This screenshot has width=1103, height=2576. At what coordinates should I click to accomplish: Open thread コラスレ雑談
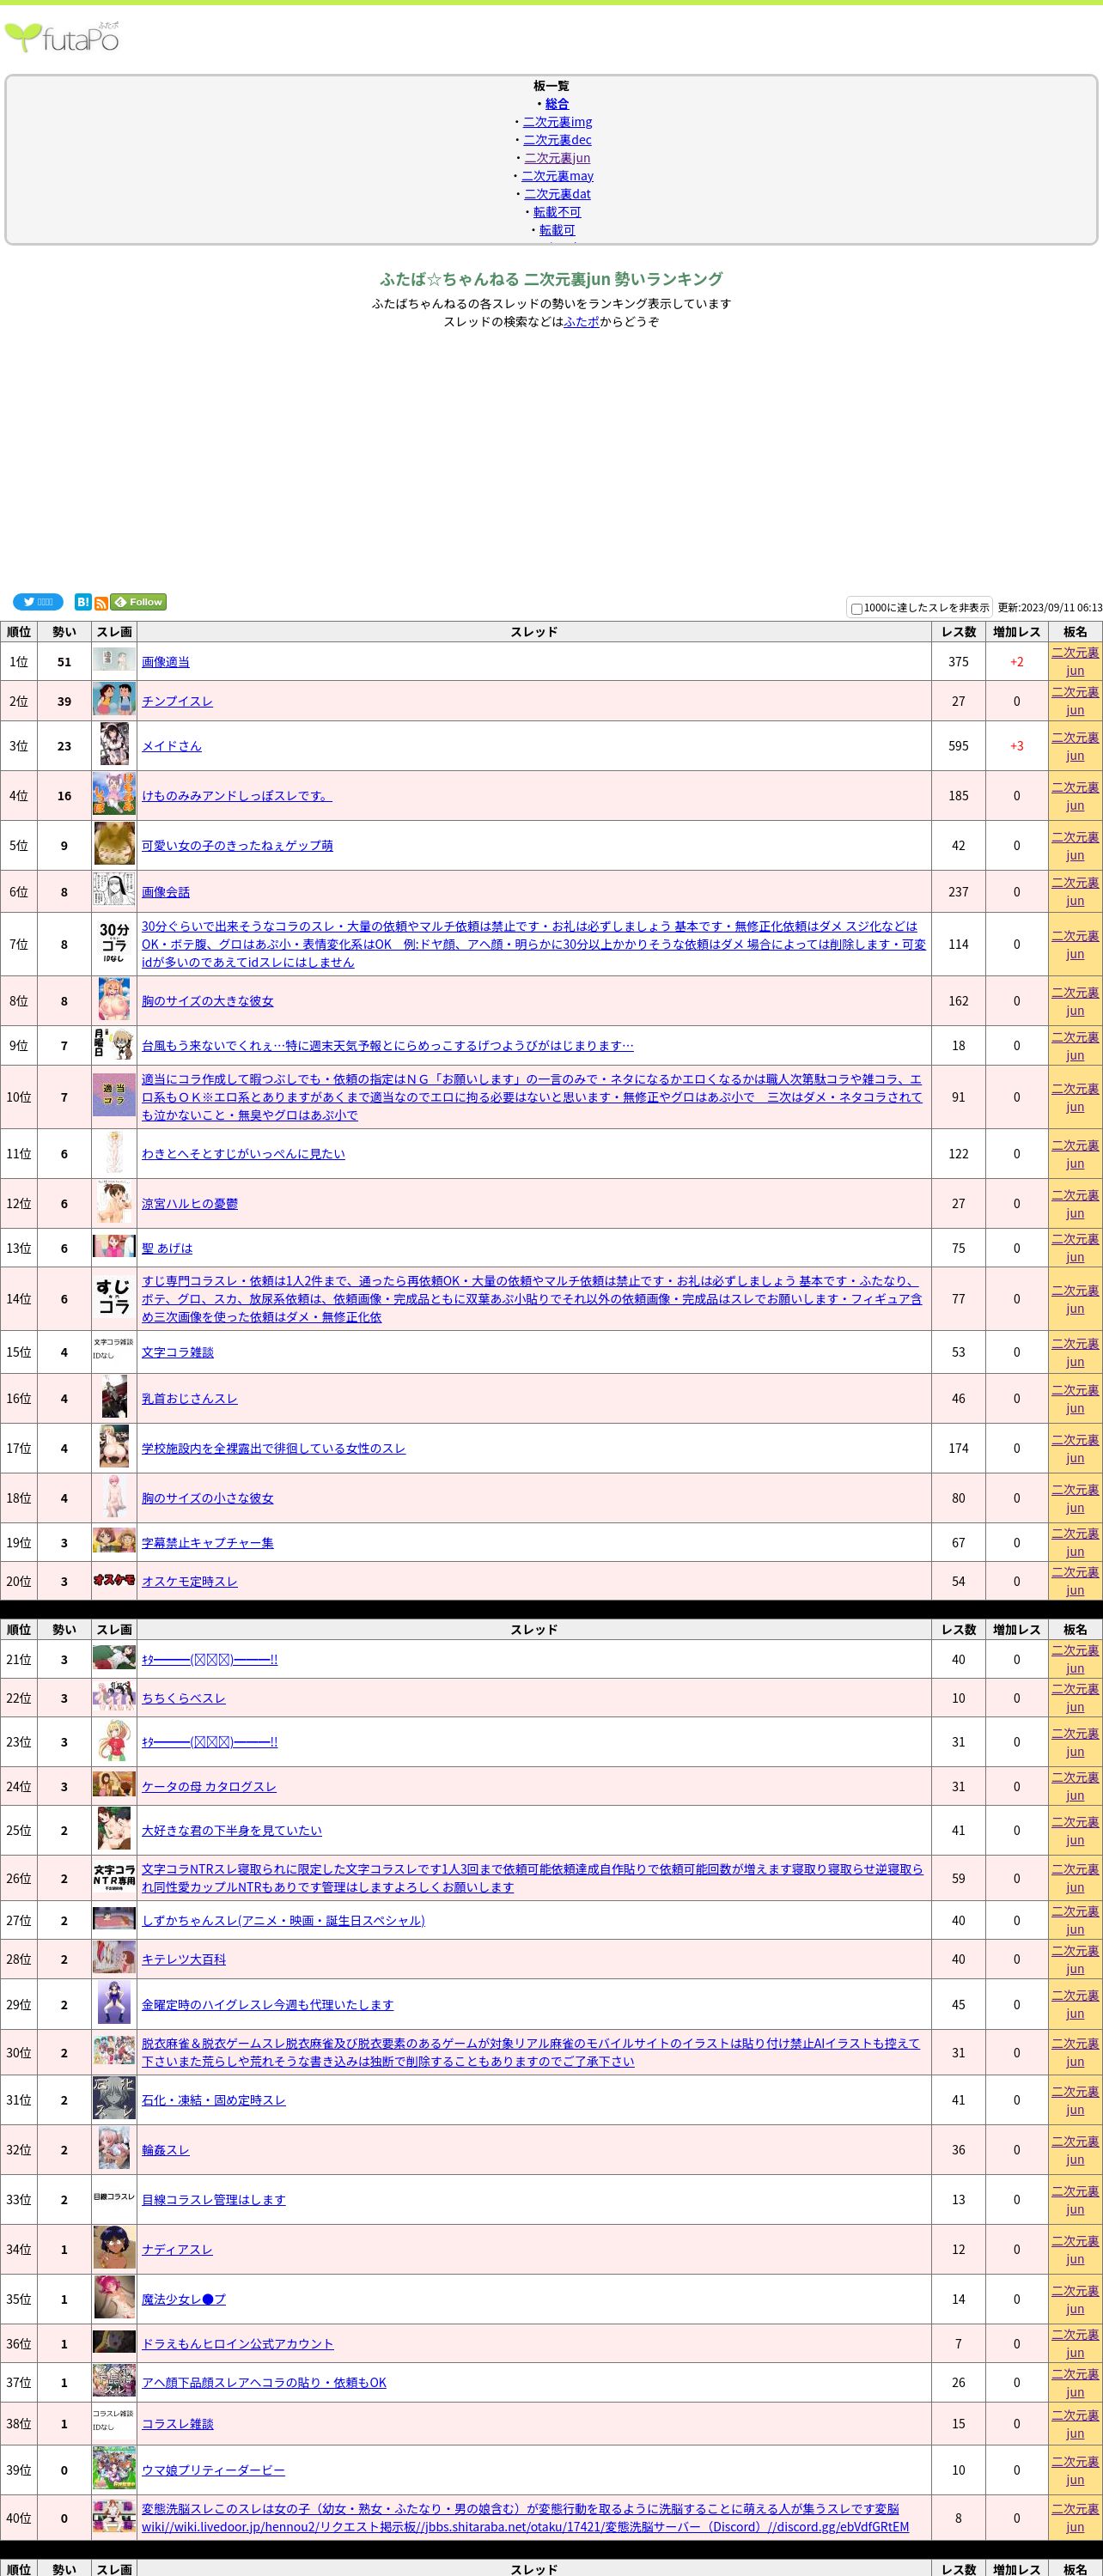tap(177, 2424)
